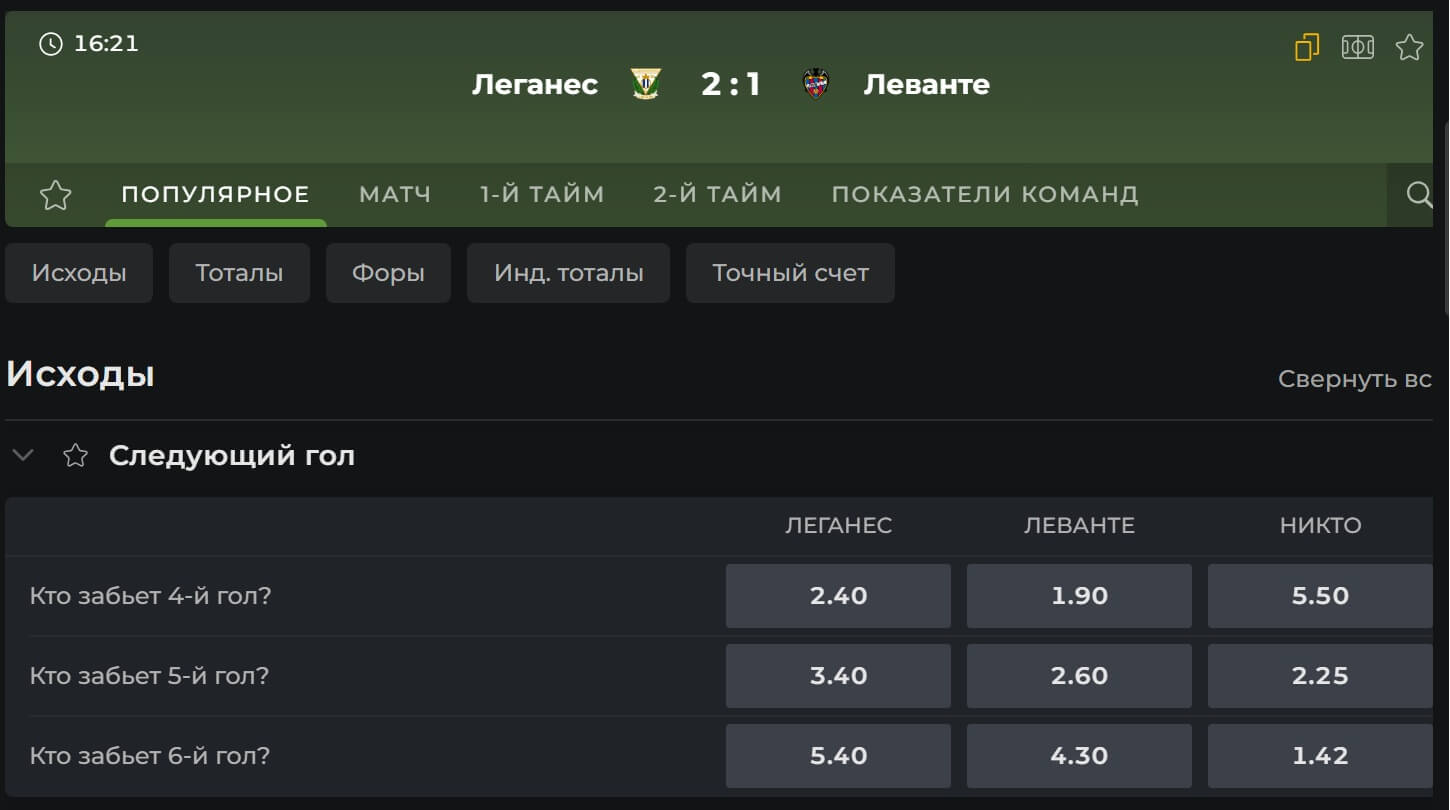Screen dimensions: 1450x810
Task: Add match to favorites with header star
Action: click(x=1409, y=47)
